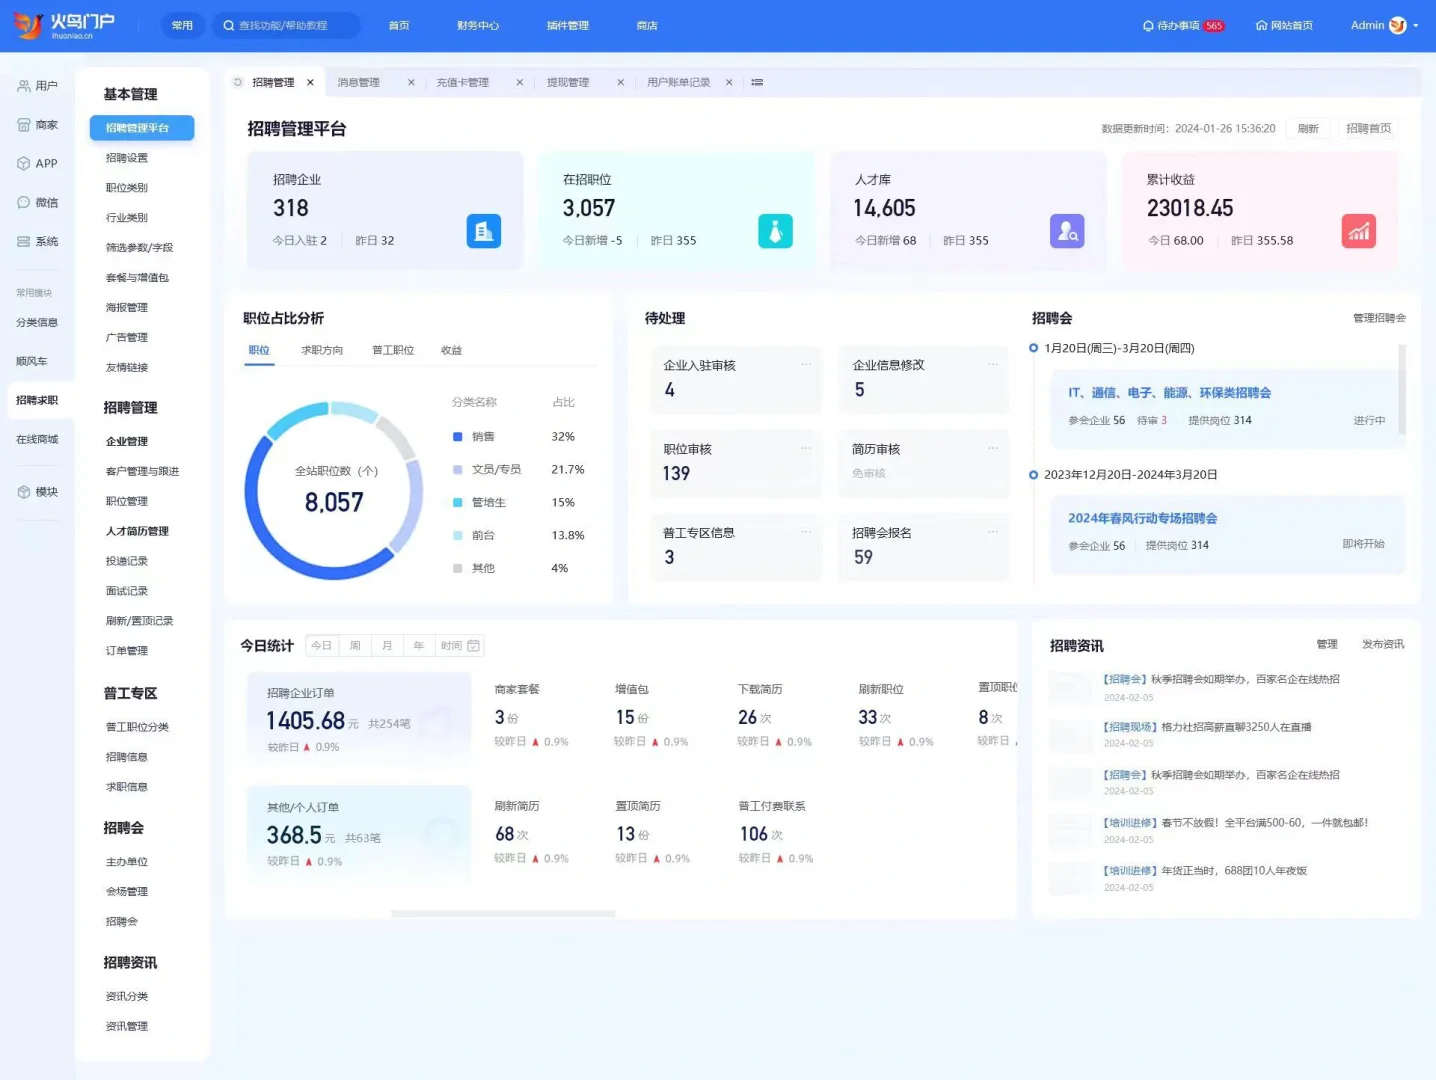Click 发布资讯 in 招聘资讯 panel

pos(1383,644)
